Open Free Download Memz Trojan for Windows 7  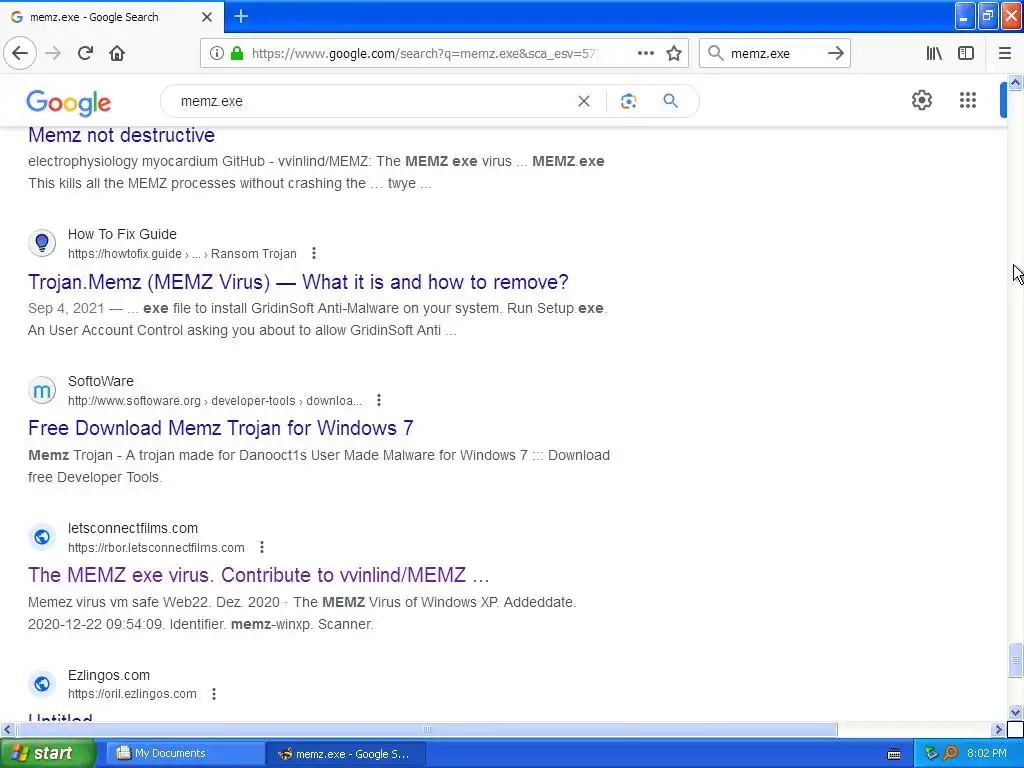pos(221,428)
